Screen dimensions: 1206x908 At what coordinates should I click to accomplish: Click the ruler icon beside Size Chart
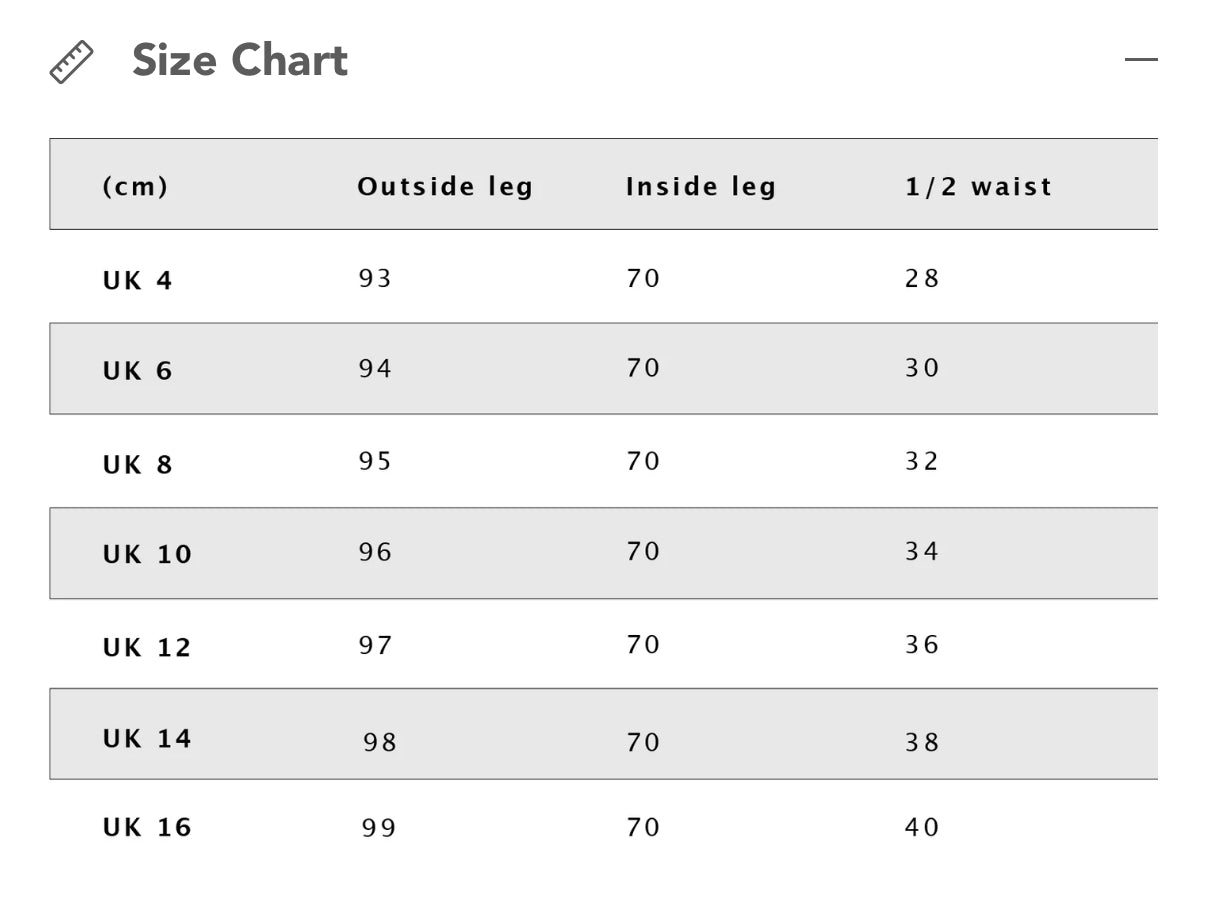(x=71, y=62)
